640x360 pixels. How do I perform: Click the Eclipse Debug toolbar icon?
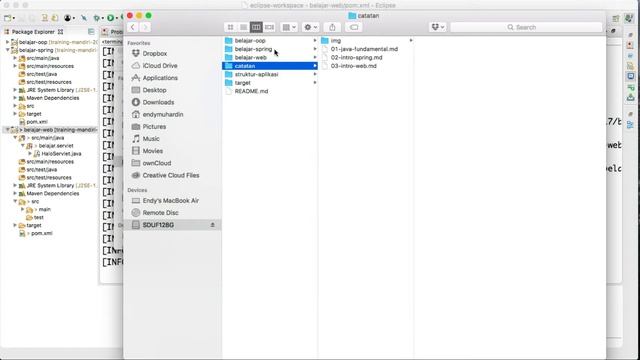pos(97,18)
